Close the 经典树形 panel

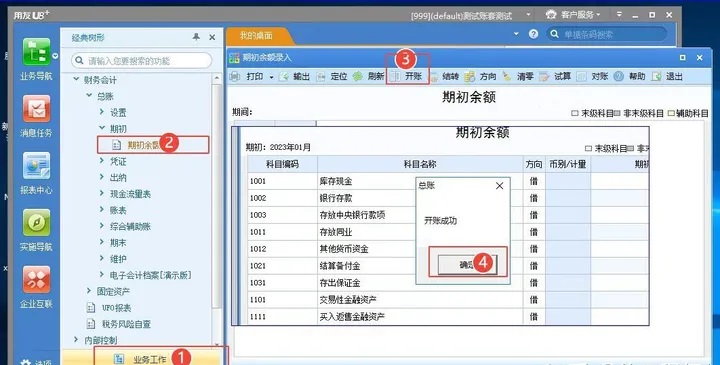coord(212,38)
